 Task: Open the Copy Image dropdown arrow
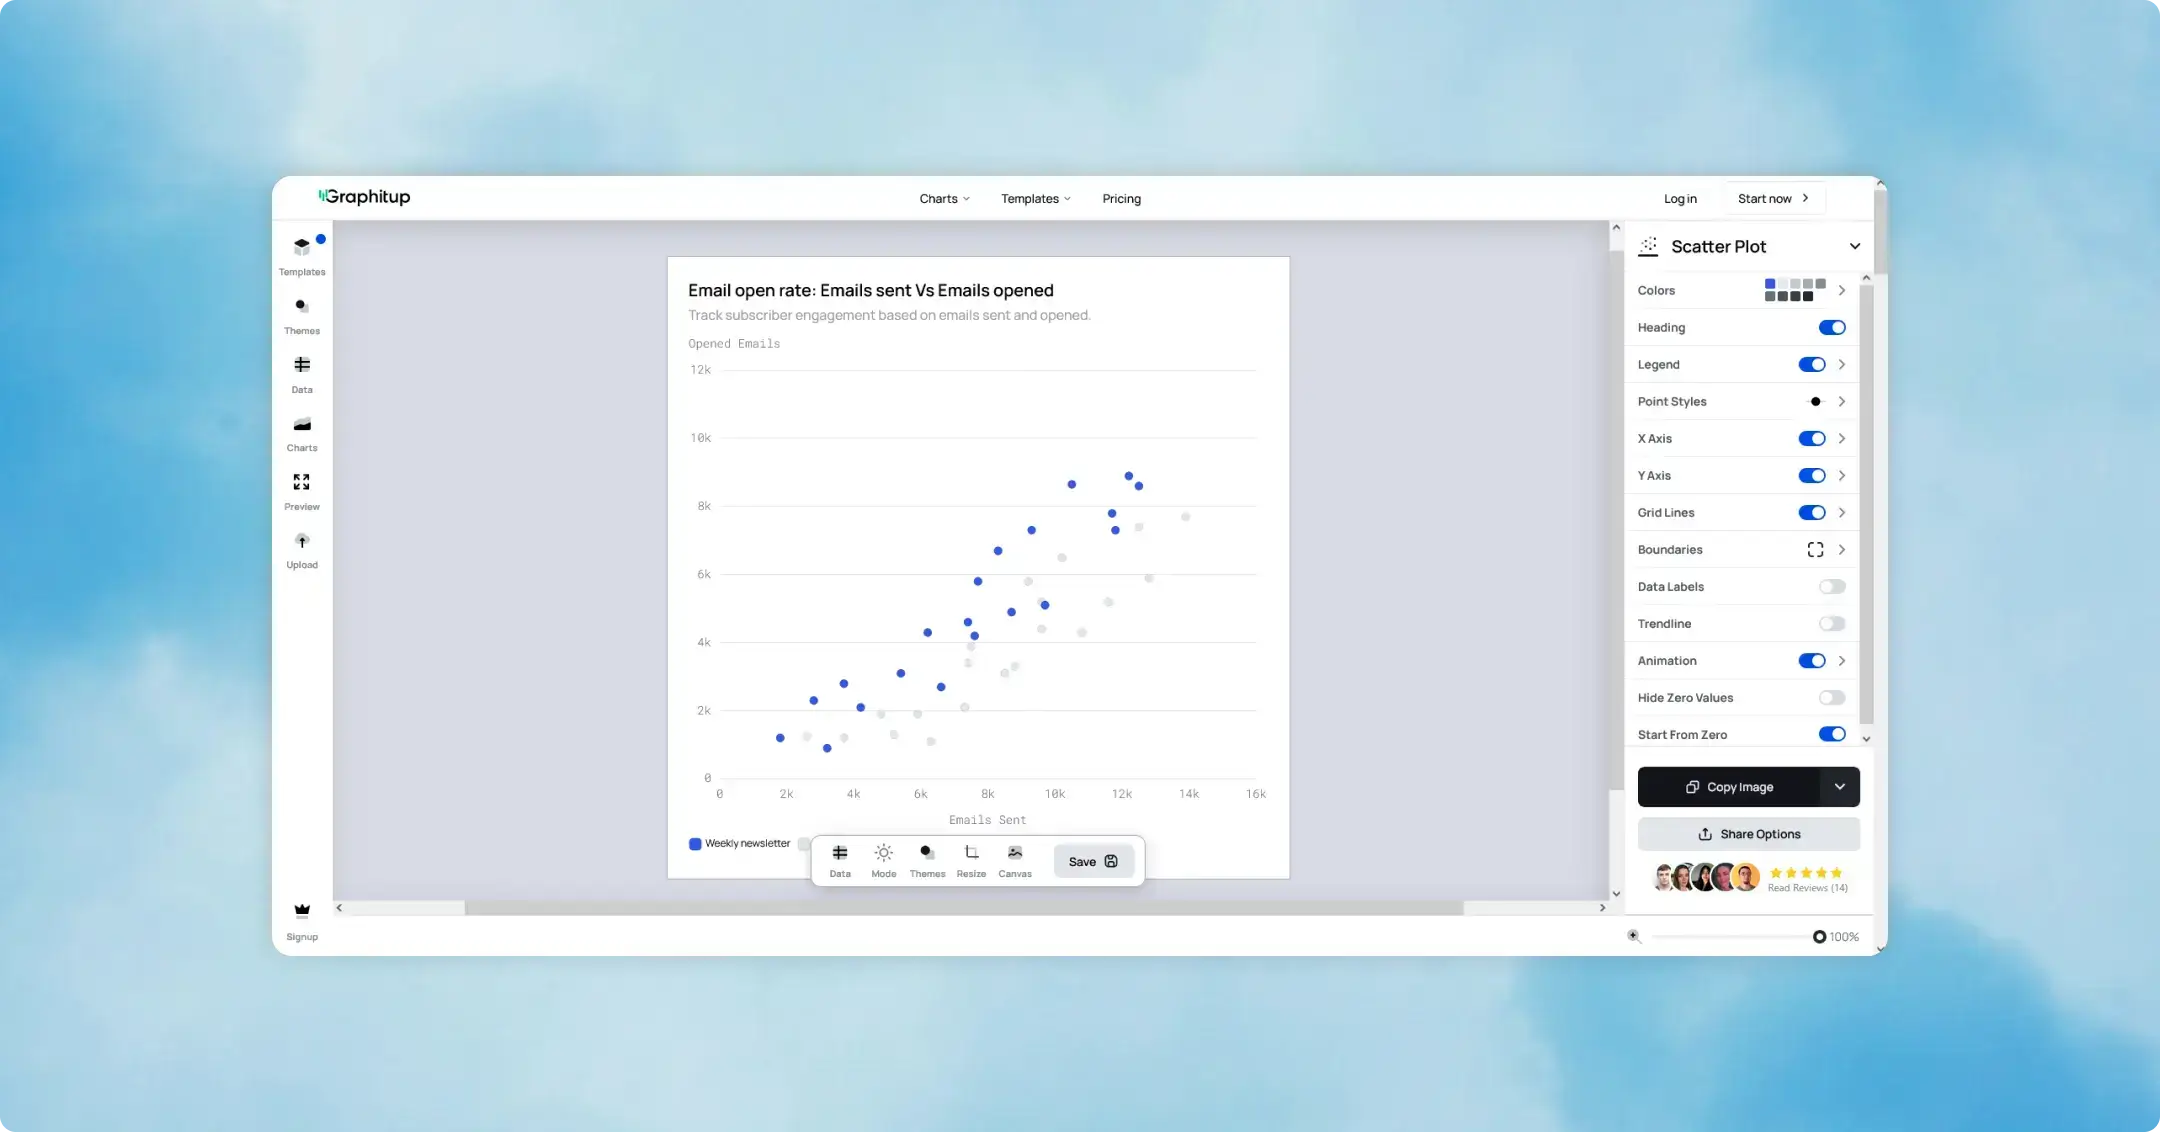click(x=1839, y=787)
